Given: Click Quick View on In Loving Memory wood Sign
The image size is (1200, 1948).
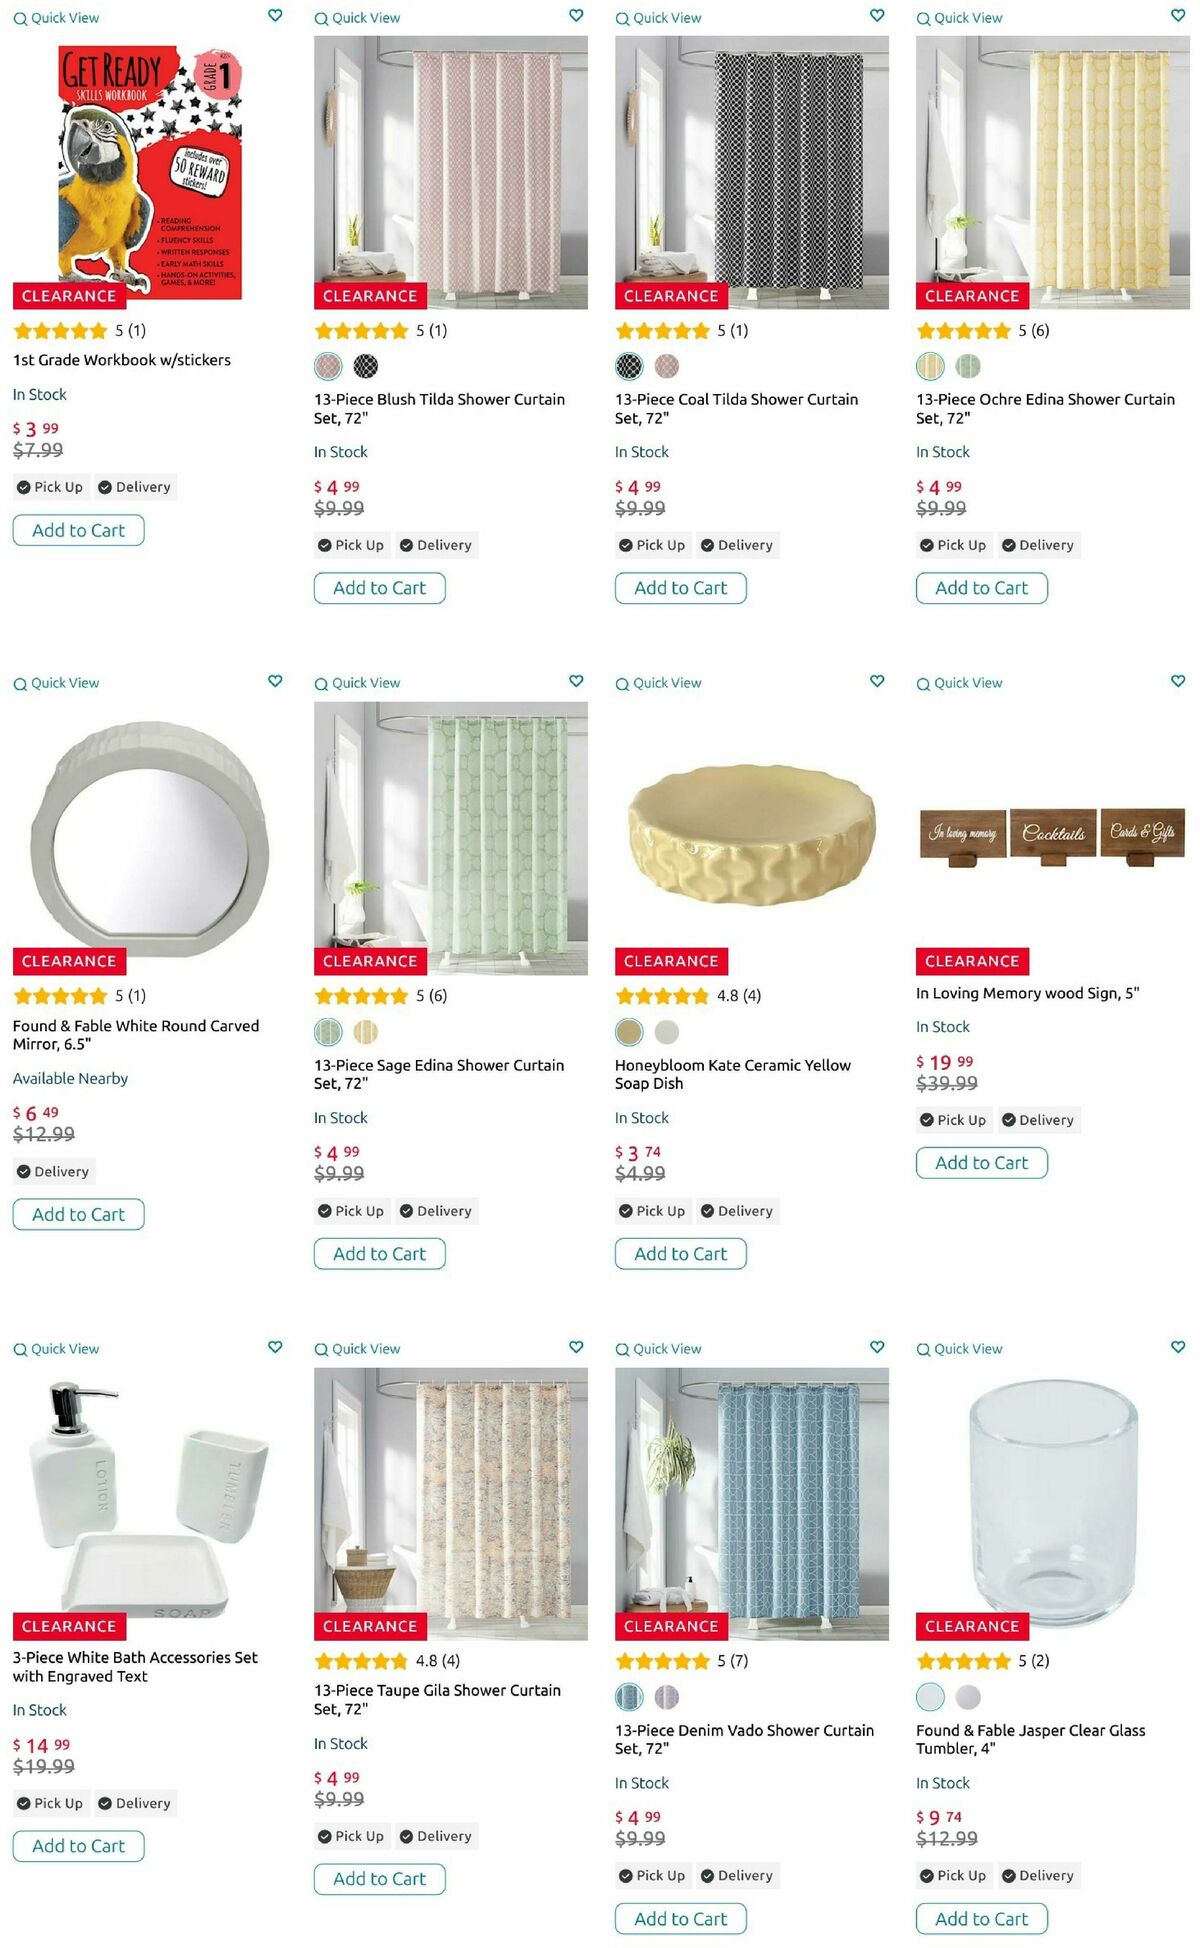Looking at the screenshot, I should point(960,682).
